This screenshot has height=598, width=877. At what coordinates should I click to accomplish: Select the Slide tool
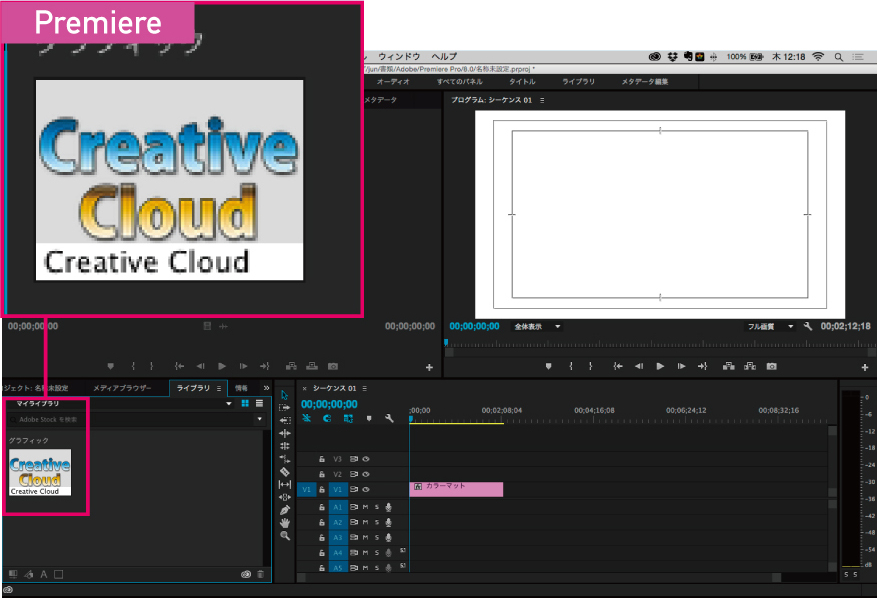(285, 497)
